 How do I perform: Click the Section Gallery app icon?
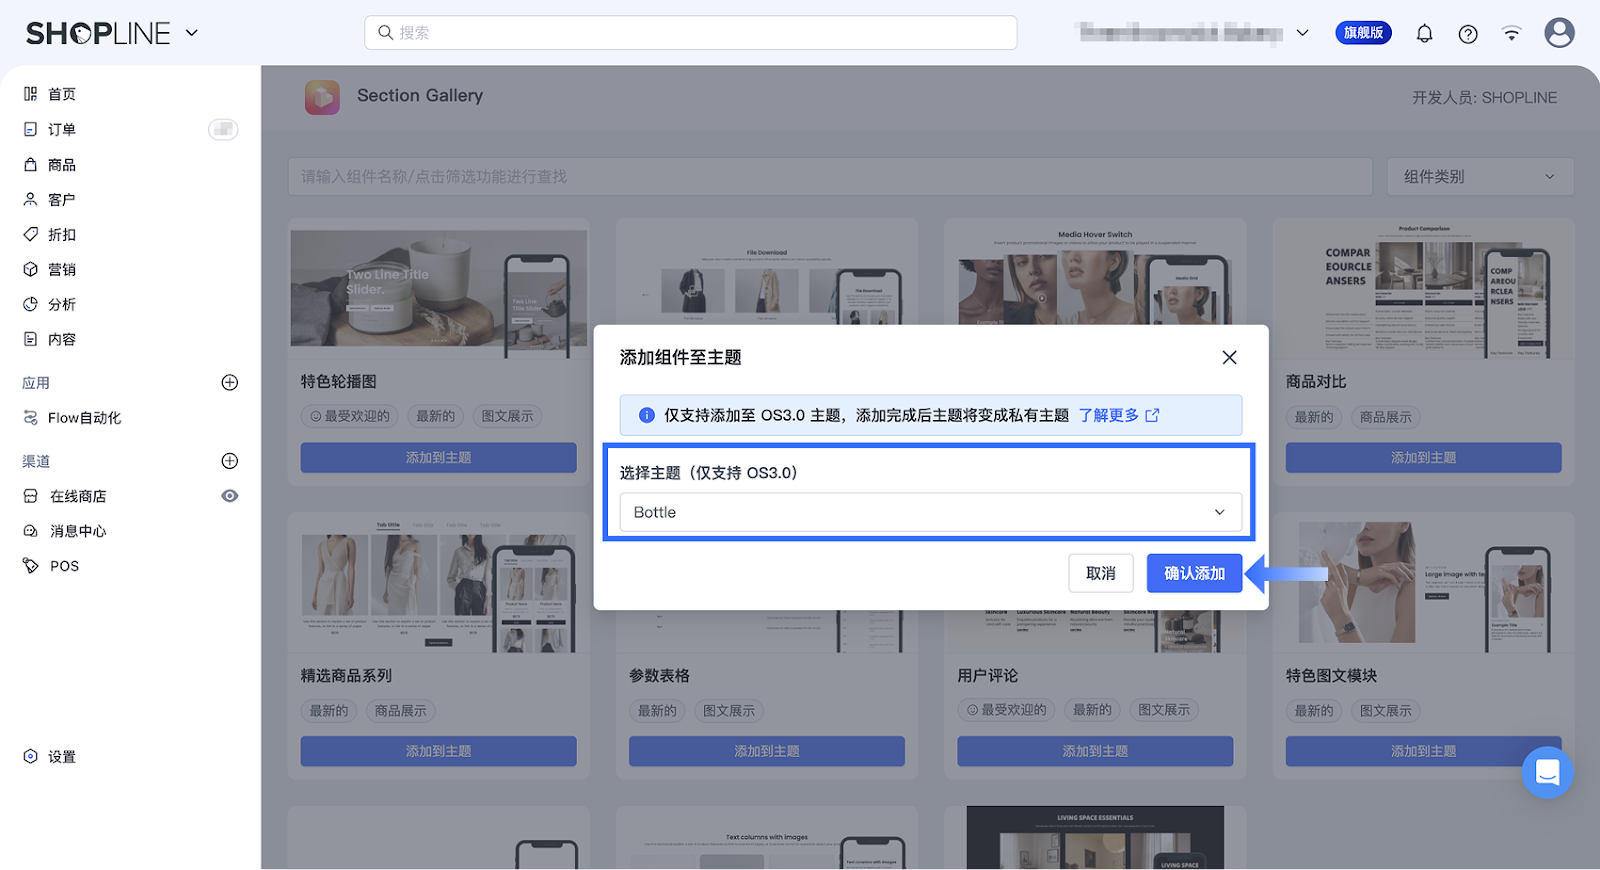coord(322,97)
